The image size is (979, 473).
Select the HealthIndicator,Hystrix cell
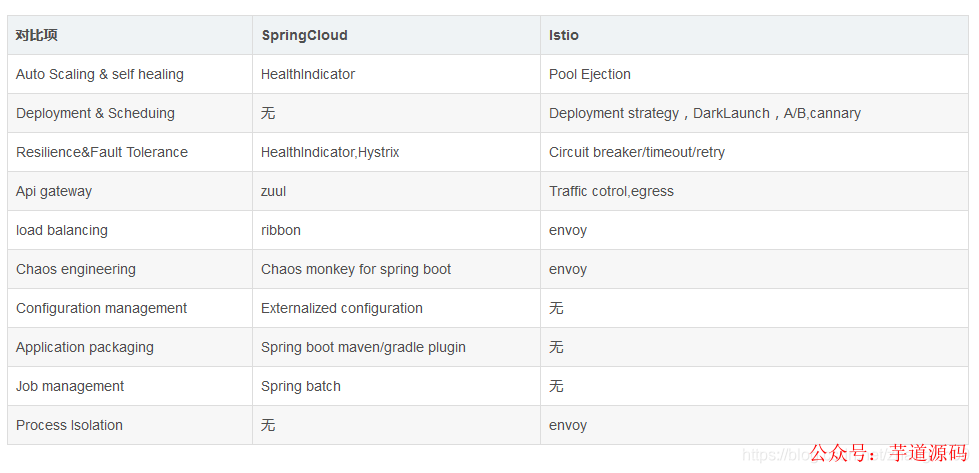[x=330, y=152]
